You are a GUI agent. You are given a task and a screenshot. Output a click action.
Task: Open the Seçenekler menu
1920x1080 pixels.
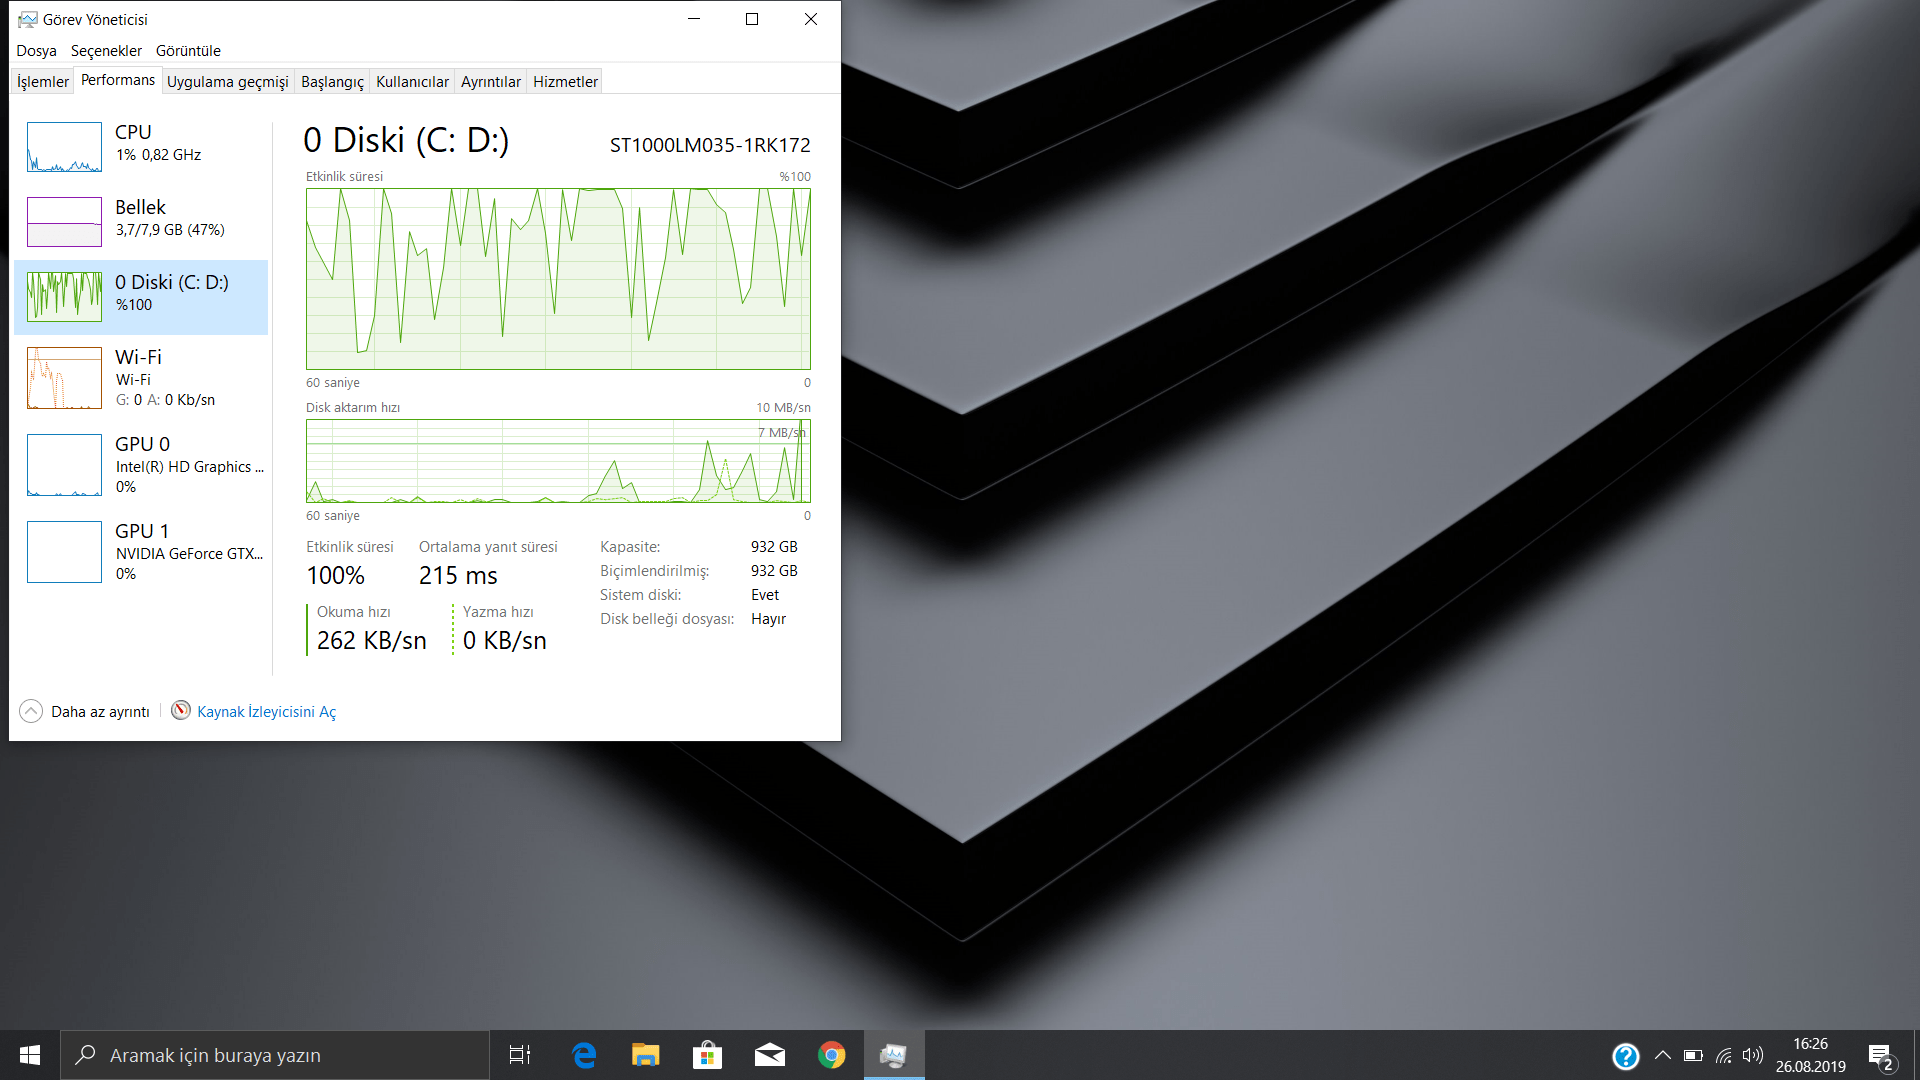106,50
